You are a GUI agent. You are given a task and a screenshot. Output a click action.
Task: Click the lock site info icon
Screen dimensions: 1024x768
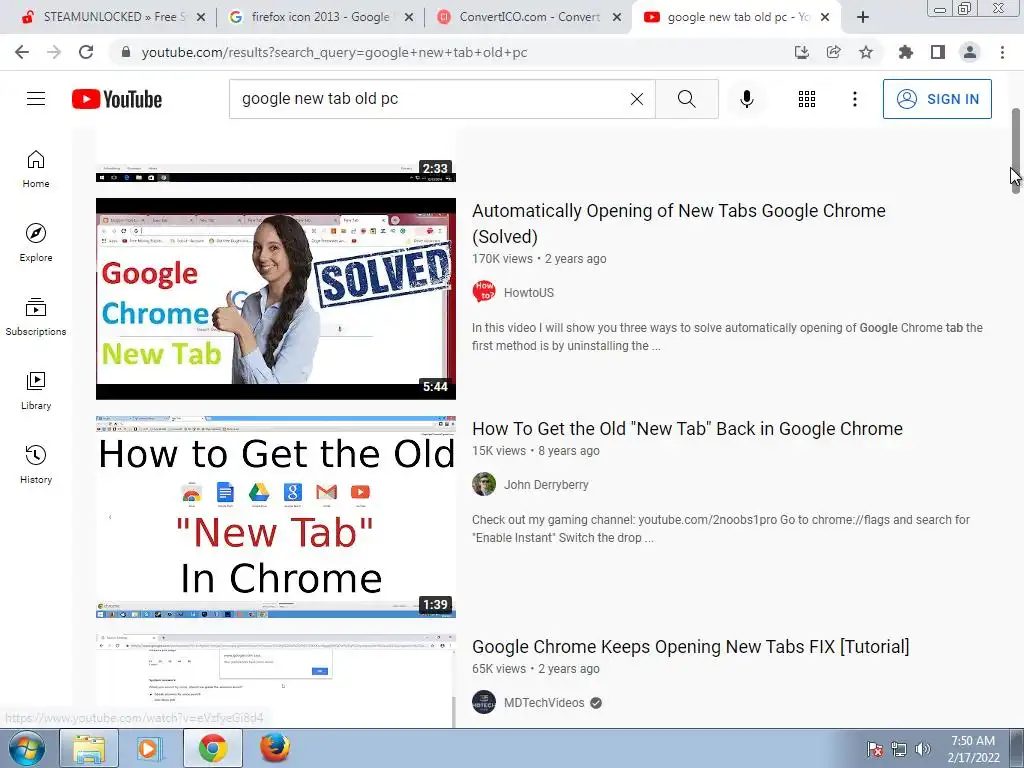point(126,52)
